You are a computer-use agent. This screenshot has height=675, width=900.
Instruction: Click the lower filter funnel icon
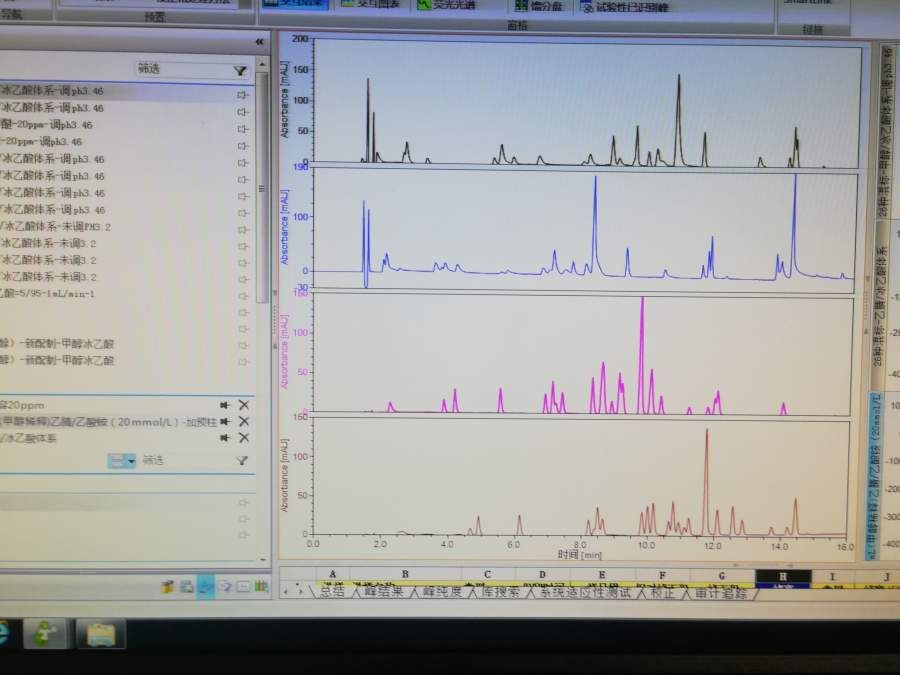click(x=240, y=461)
